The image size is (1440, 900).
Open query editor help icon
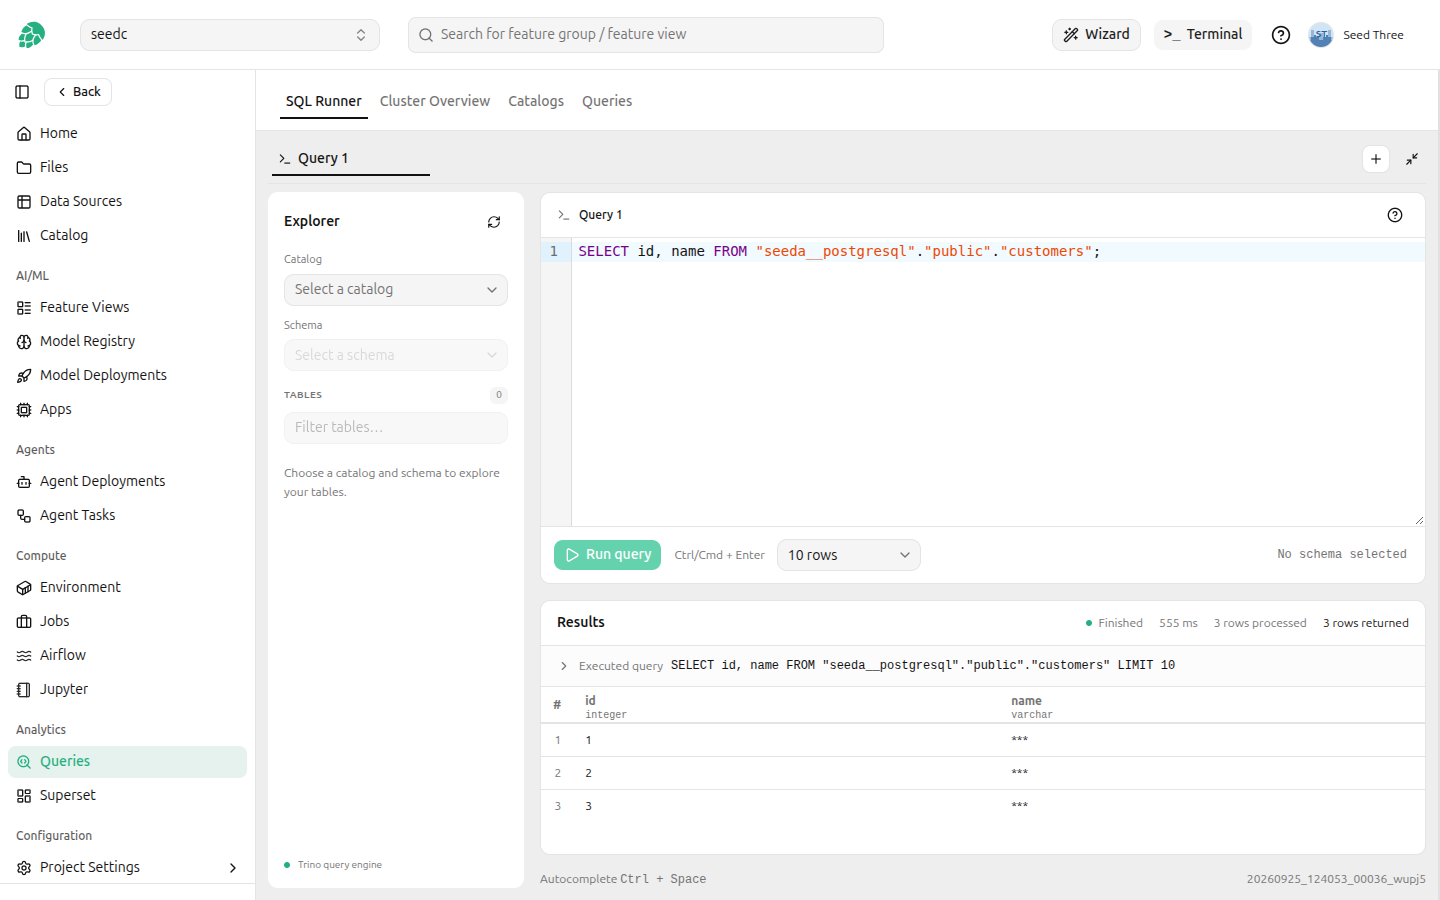(x=1395, y=215)
